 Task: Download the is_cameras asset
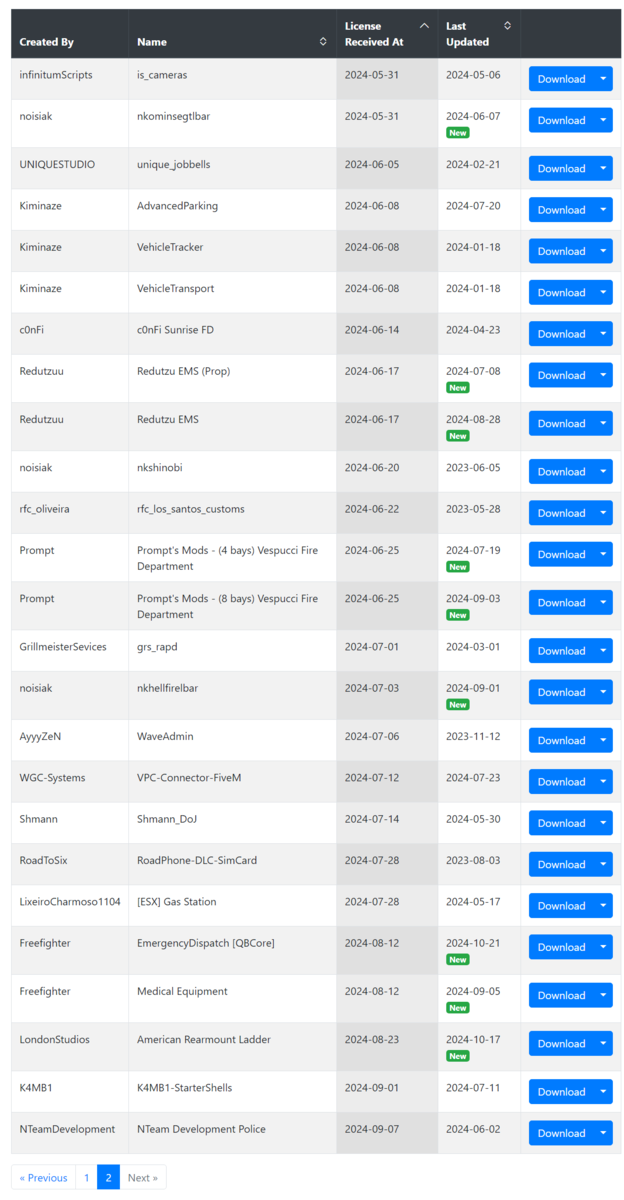pos(561,79)
